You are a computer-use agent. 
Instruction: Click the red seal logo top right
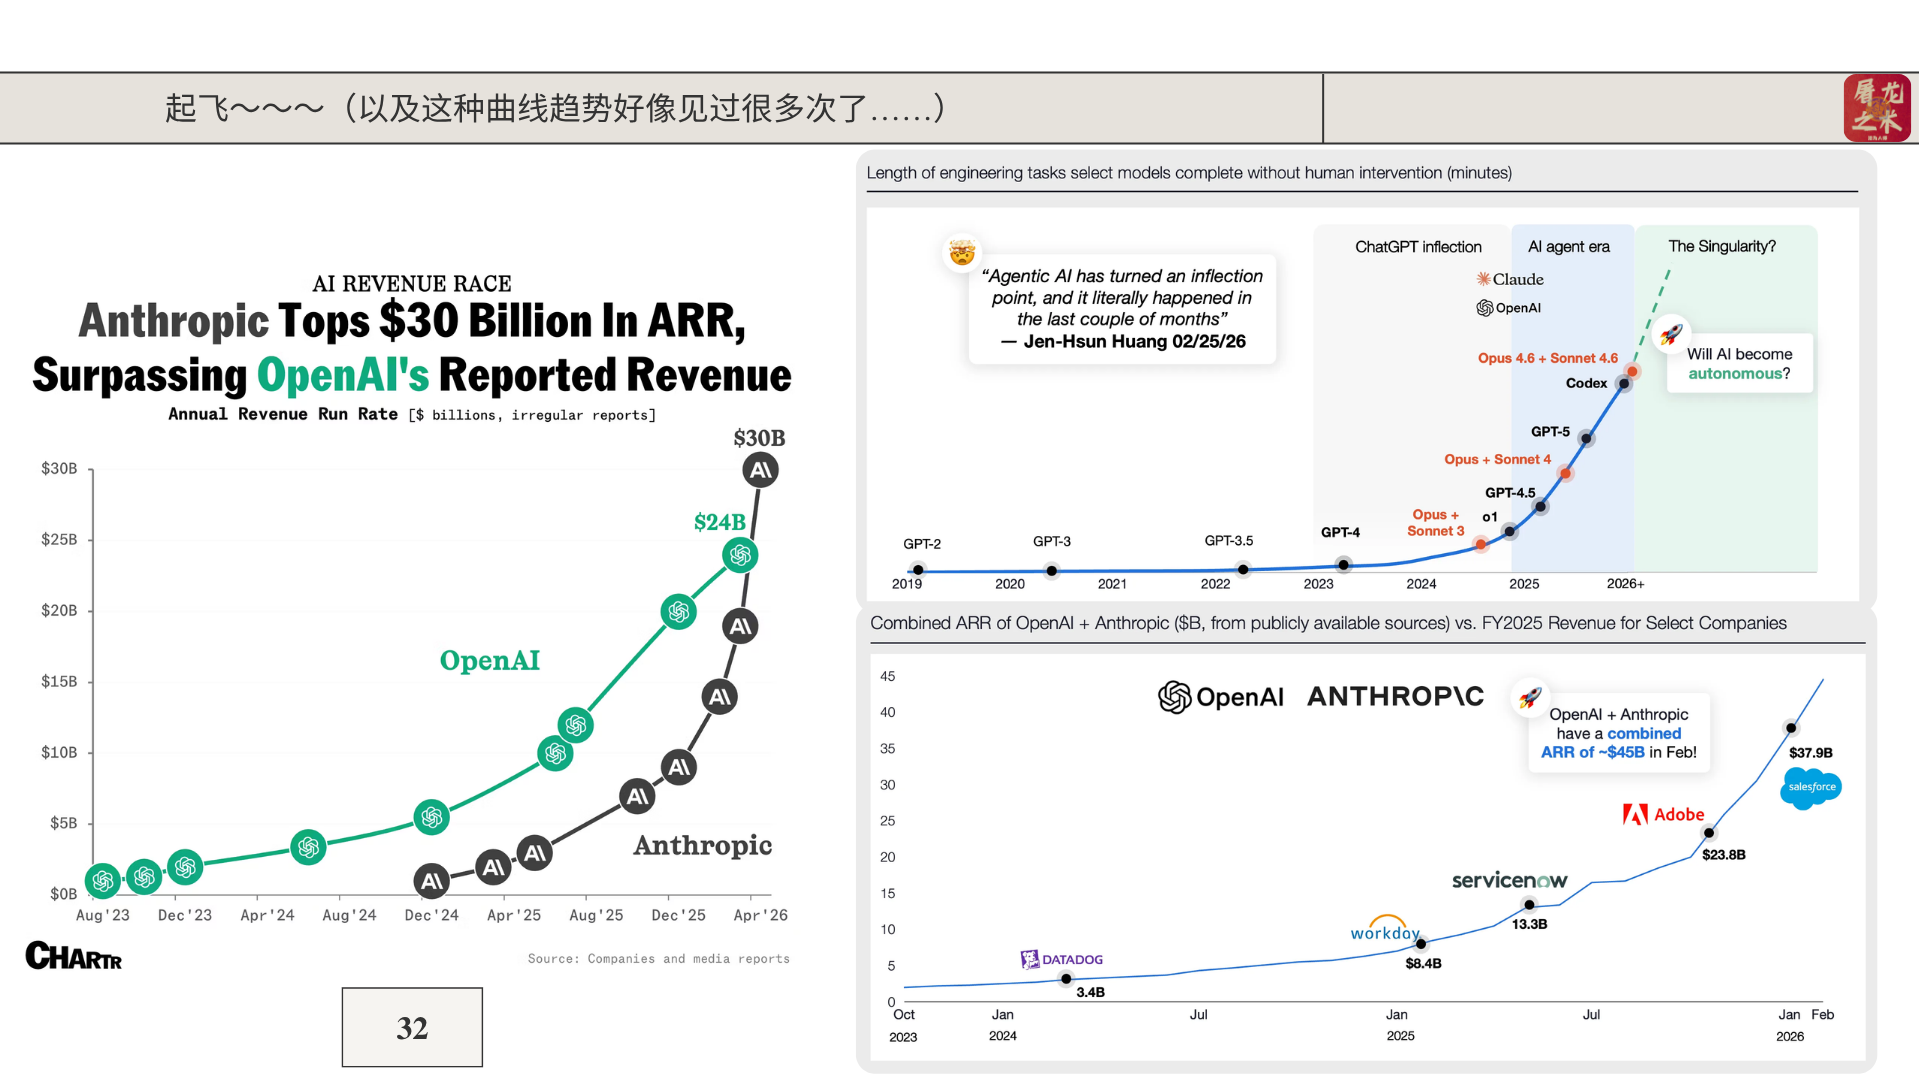[x=1876, y=108]
